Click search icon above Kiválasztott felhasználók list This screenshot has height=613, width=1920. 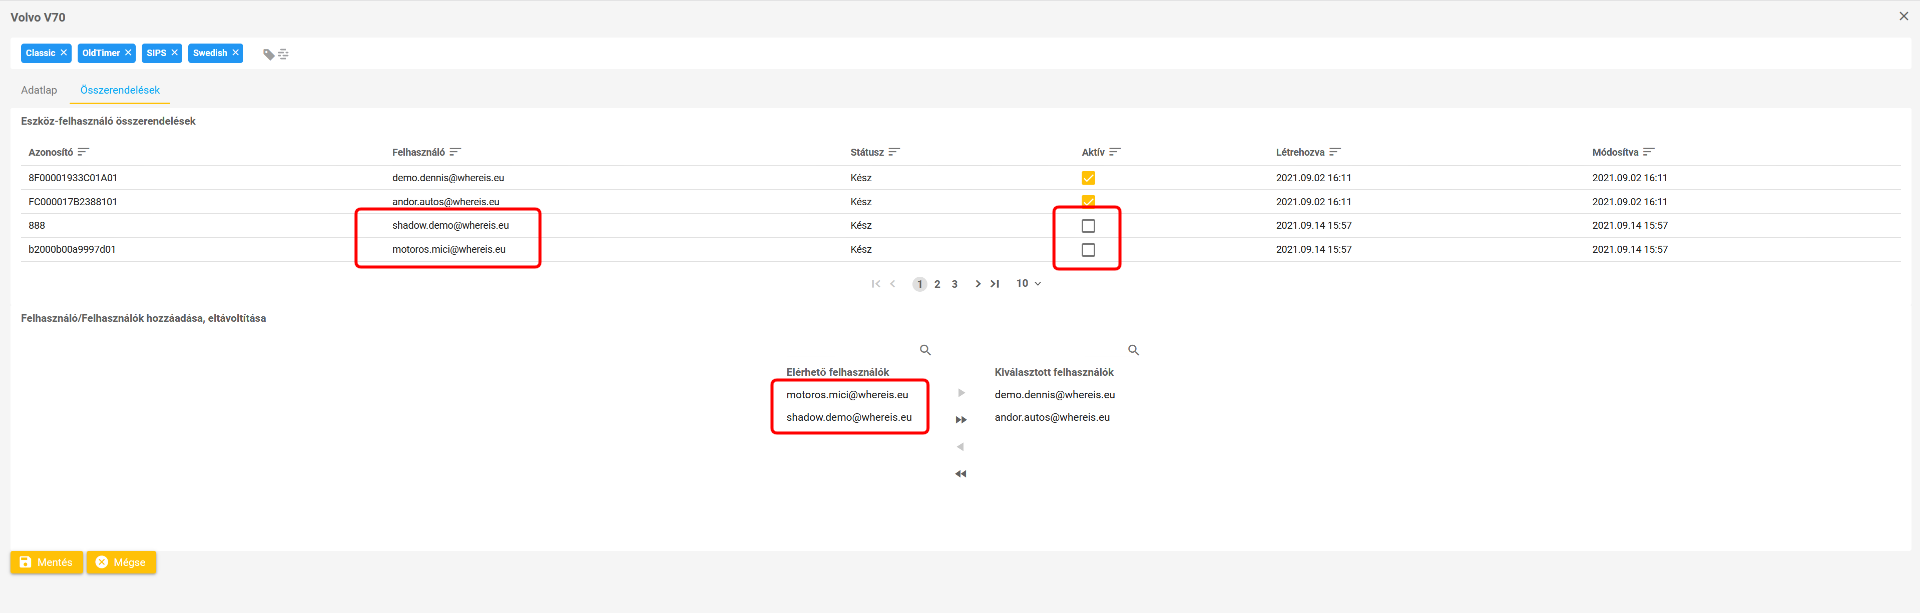pos(1133,350)
